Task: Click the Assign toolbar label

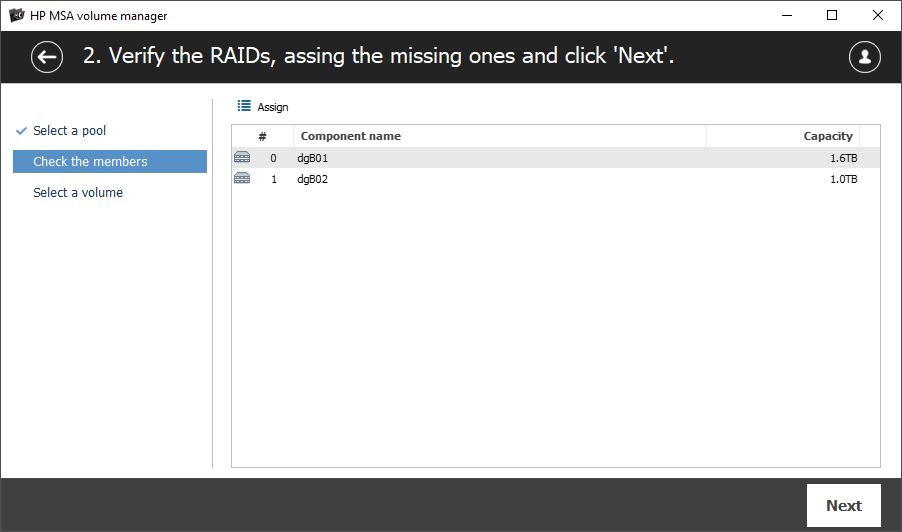Action: pos(273,107)
